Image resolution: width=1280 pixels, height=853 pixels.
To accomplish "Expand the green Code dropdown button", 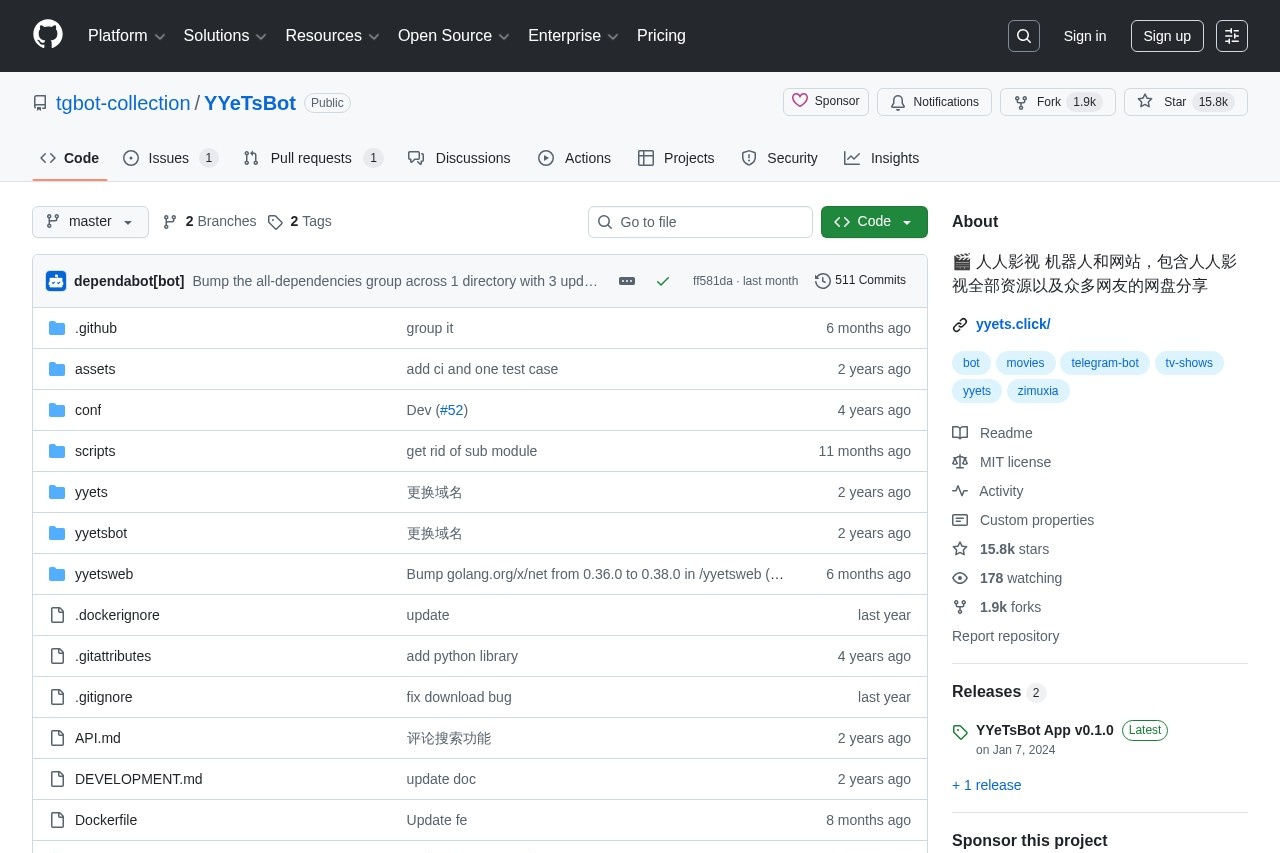I will [x=873, y=222].
